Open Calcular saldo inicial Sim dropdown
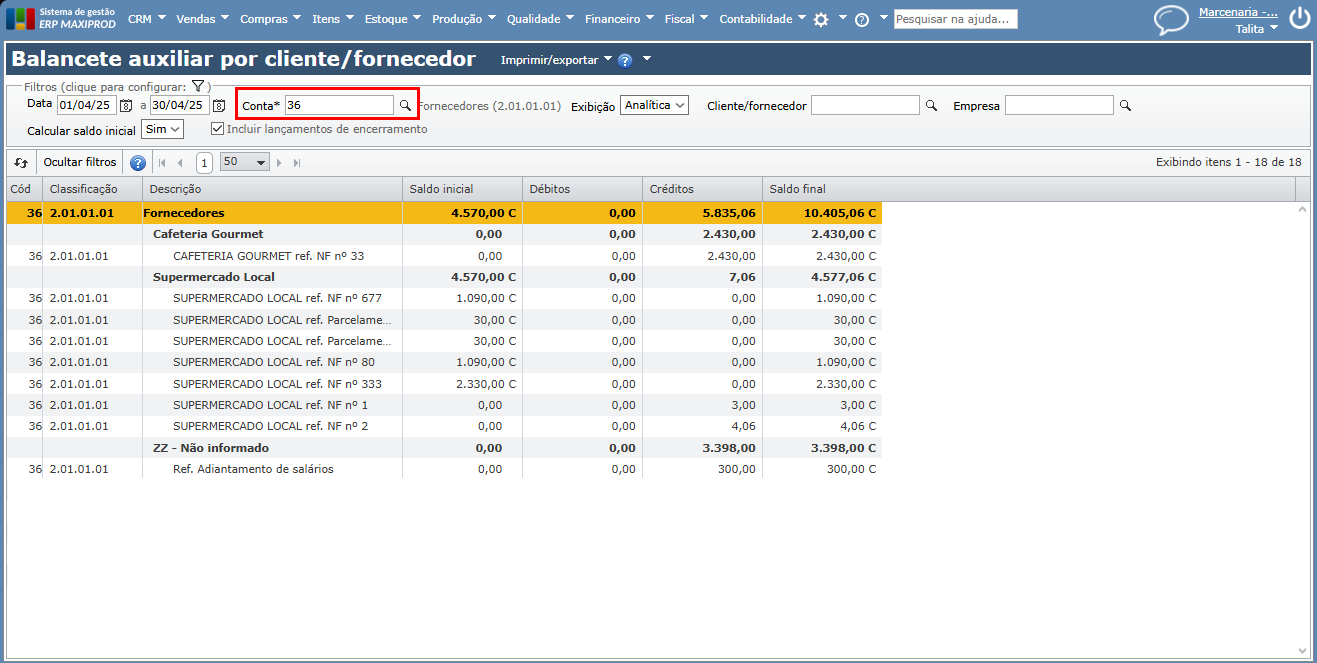The height and width of the screenshot is (663, 1317). point(162,129)
